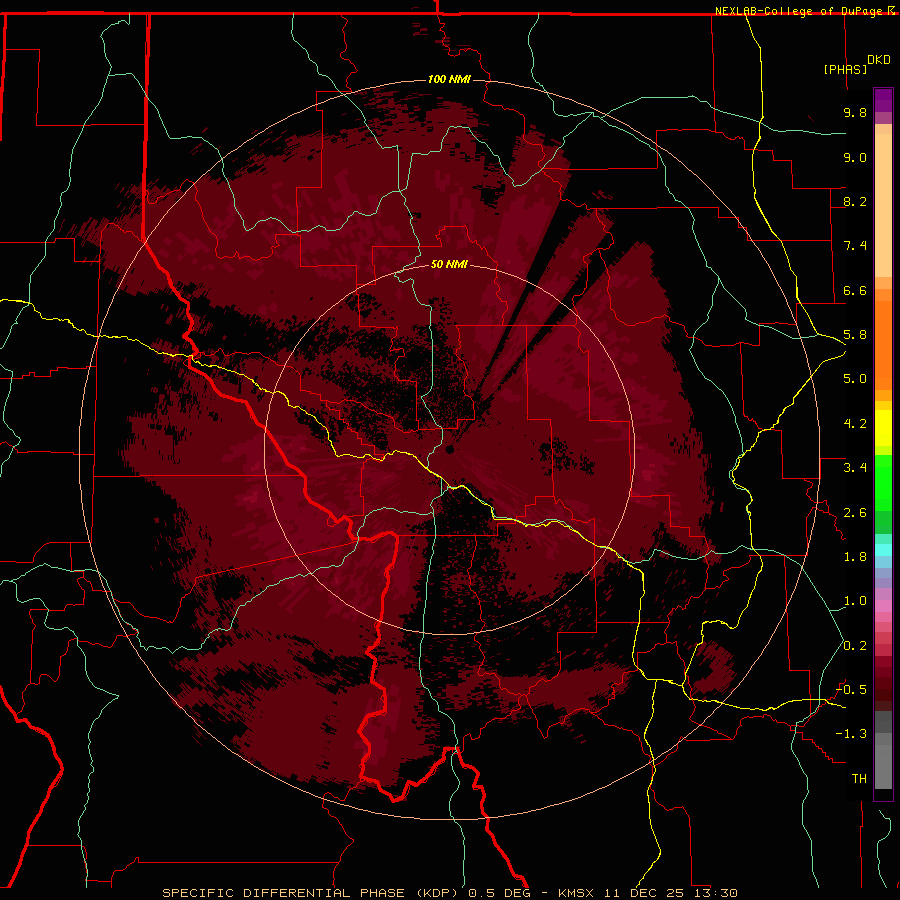This screenshot has width=900, height=900.
Task: Click the [PHAS] units label
Action: [845, 69]
